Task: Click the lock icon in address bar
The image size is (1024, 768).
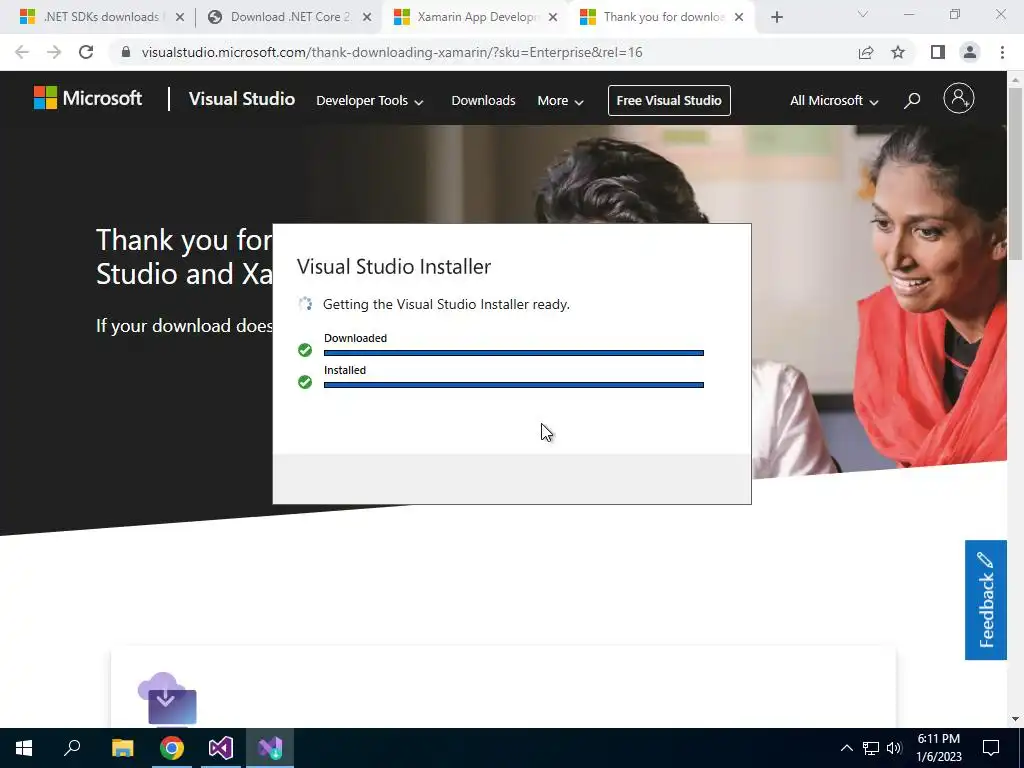Action: pos(126,52)
